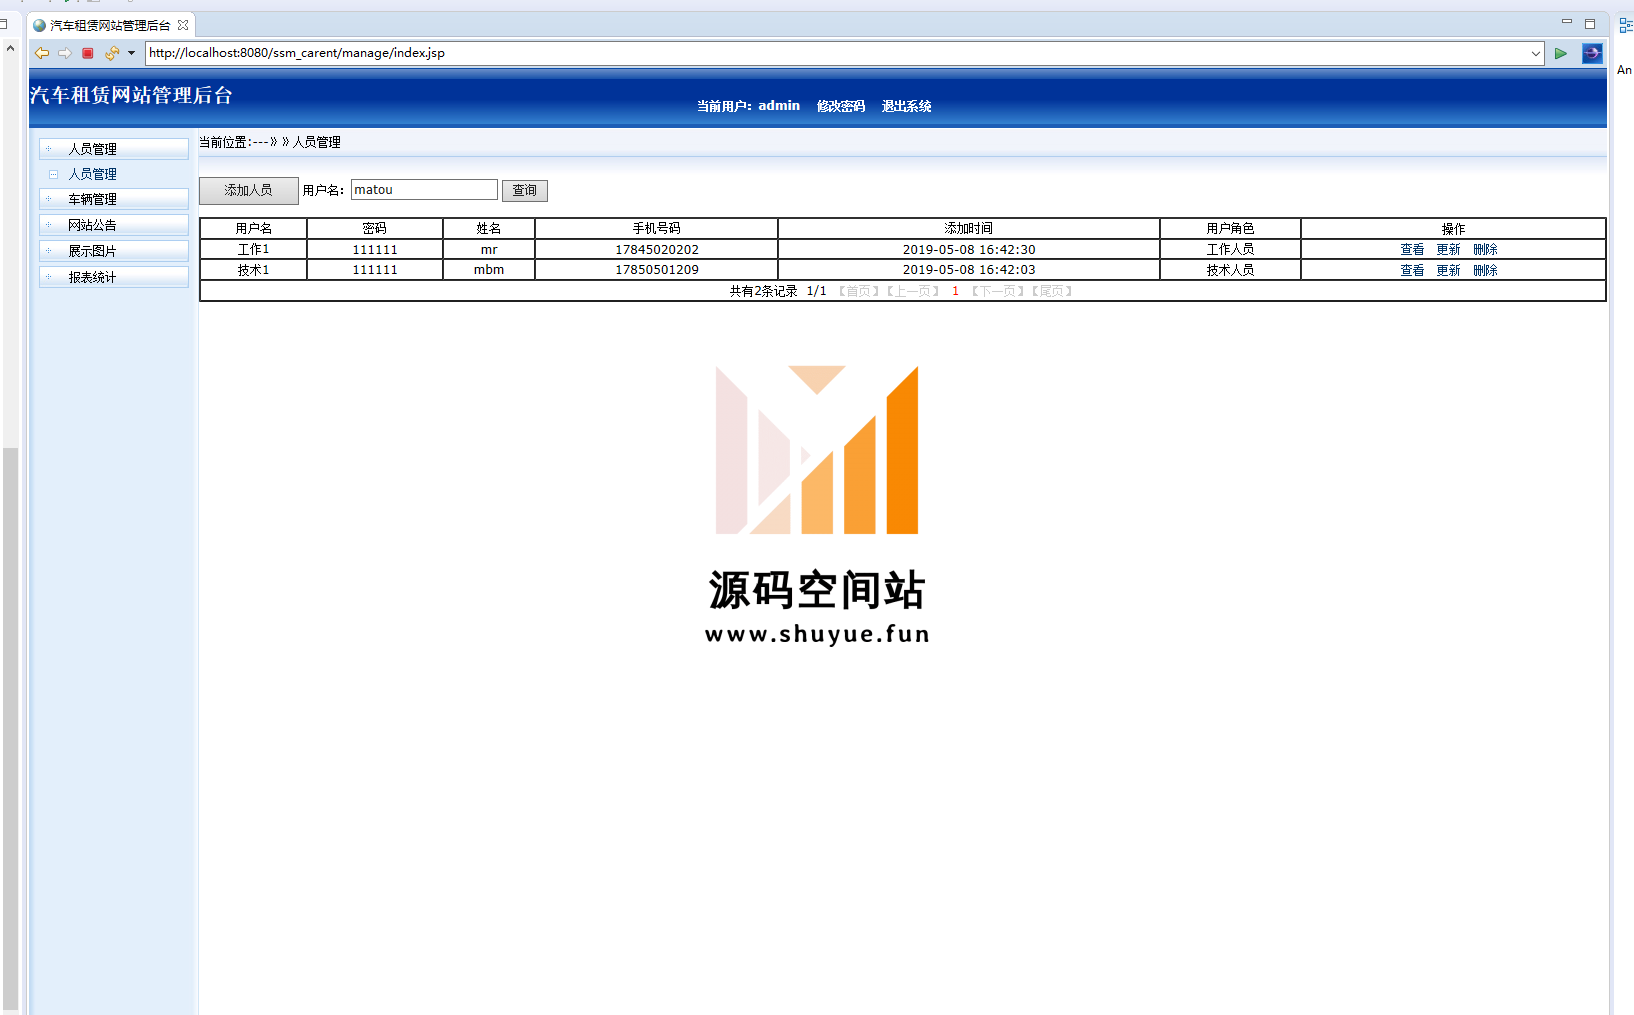
Task: Click the 尾页 pagination link
Action: coord(1052,292)
